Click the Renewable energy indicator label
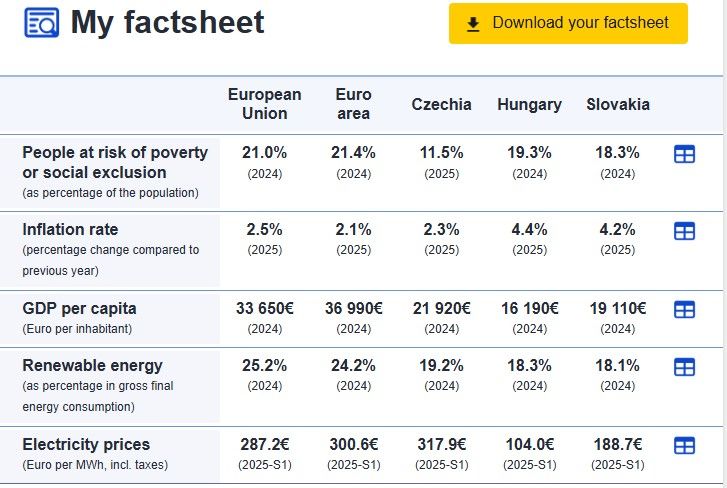The width and height of the screenshot is (727, 488). click(92, 366)
